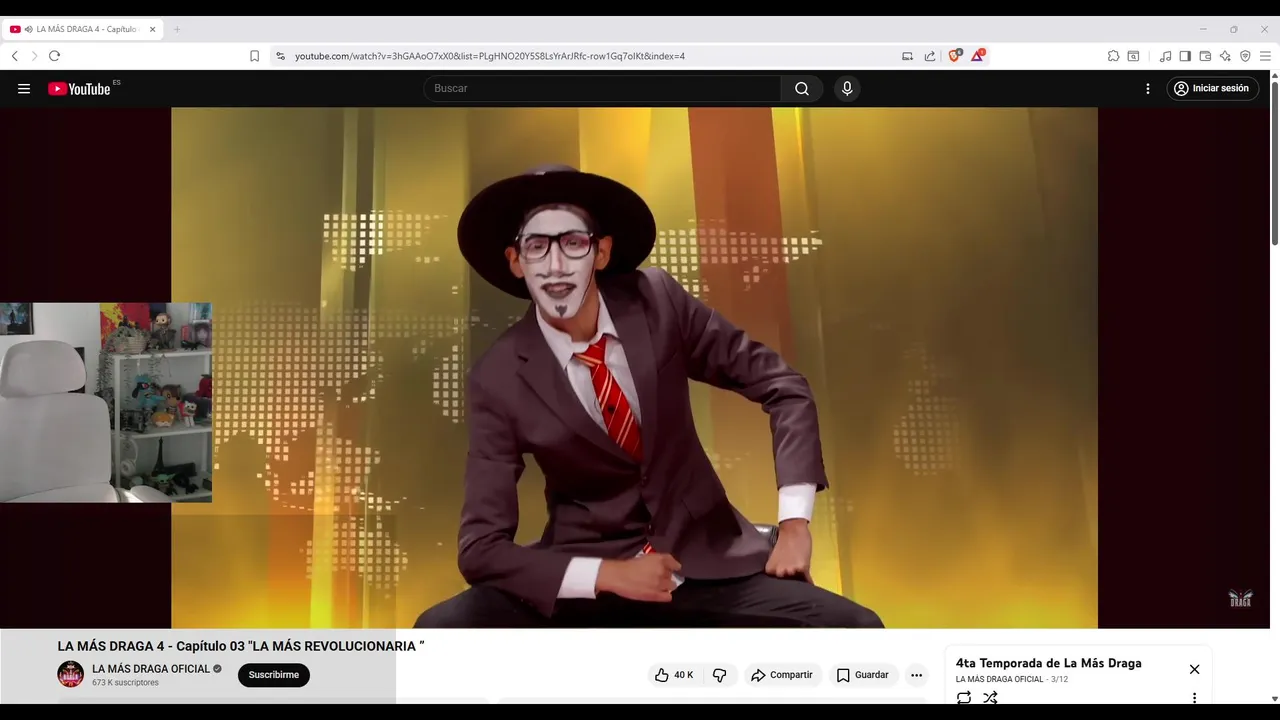
Task: Click webcam overlay thumbnail on video
Action: pyautogui.click(x=105, y=402)
